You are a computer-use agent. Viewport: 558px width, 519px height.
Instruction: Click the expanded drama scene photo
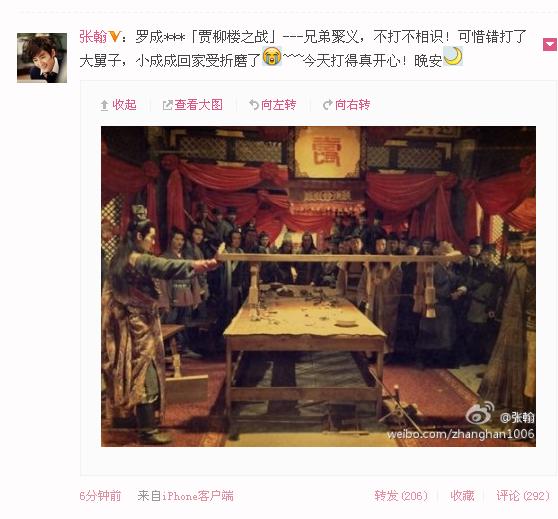[319, 286]
